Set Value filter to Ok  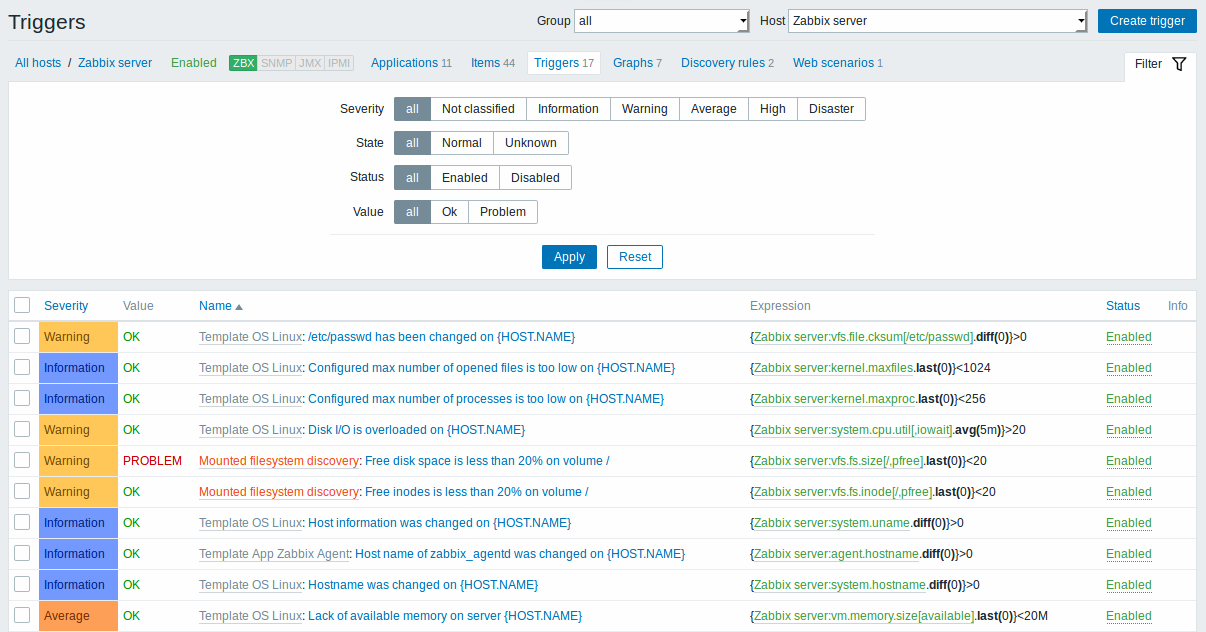450,211
